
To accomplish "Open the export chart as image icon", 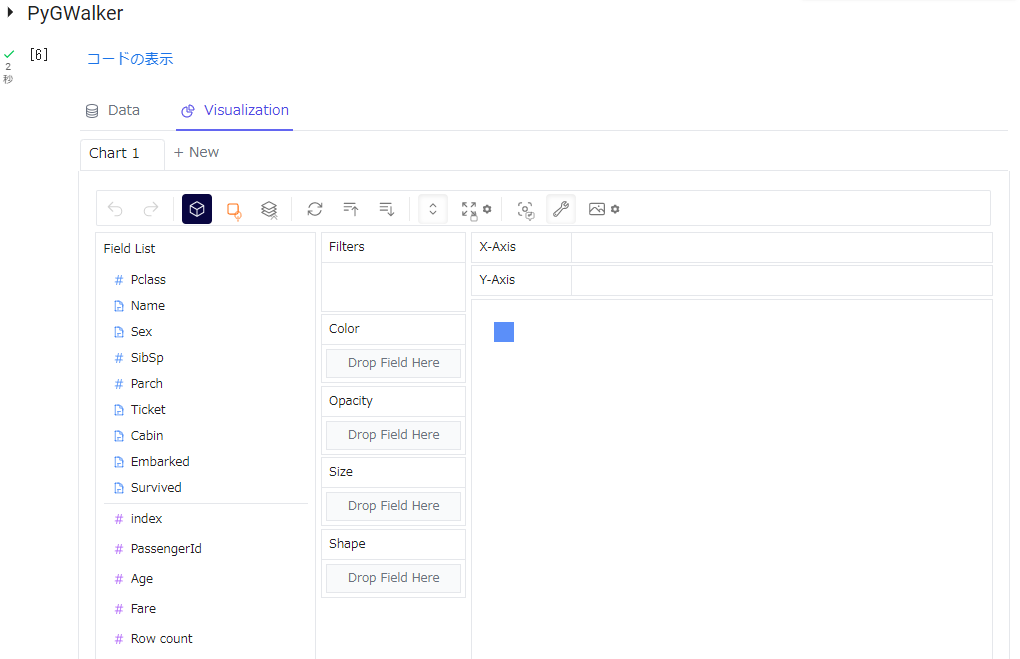I will coord(597,209).
